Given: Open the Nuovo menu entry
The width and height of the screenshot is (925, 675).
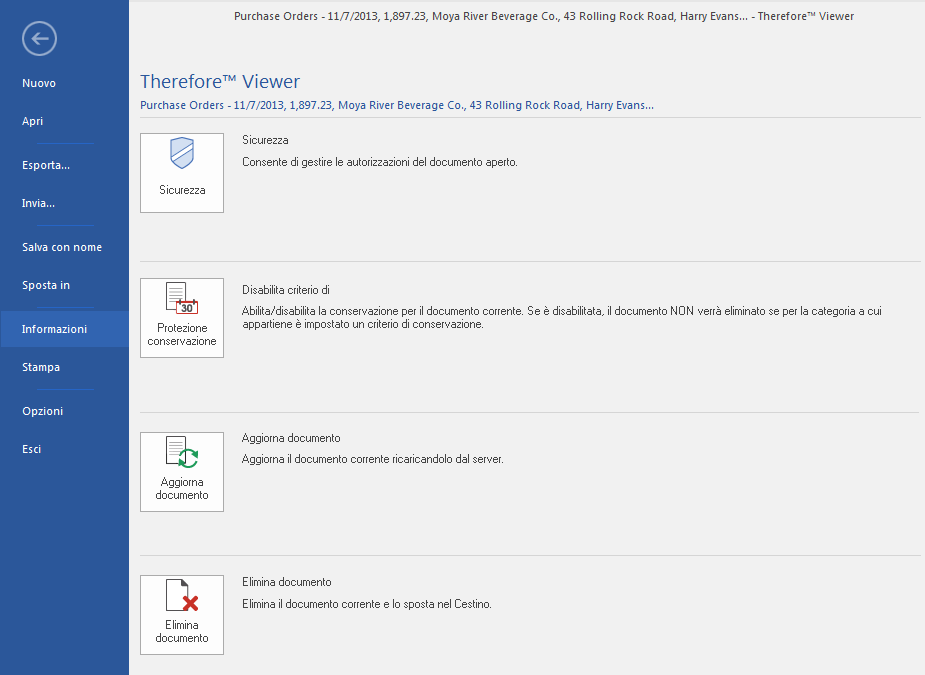Looking at the screenshot, I should point(38,83).
